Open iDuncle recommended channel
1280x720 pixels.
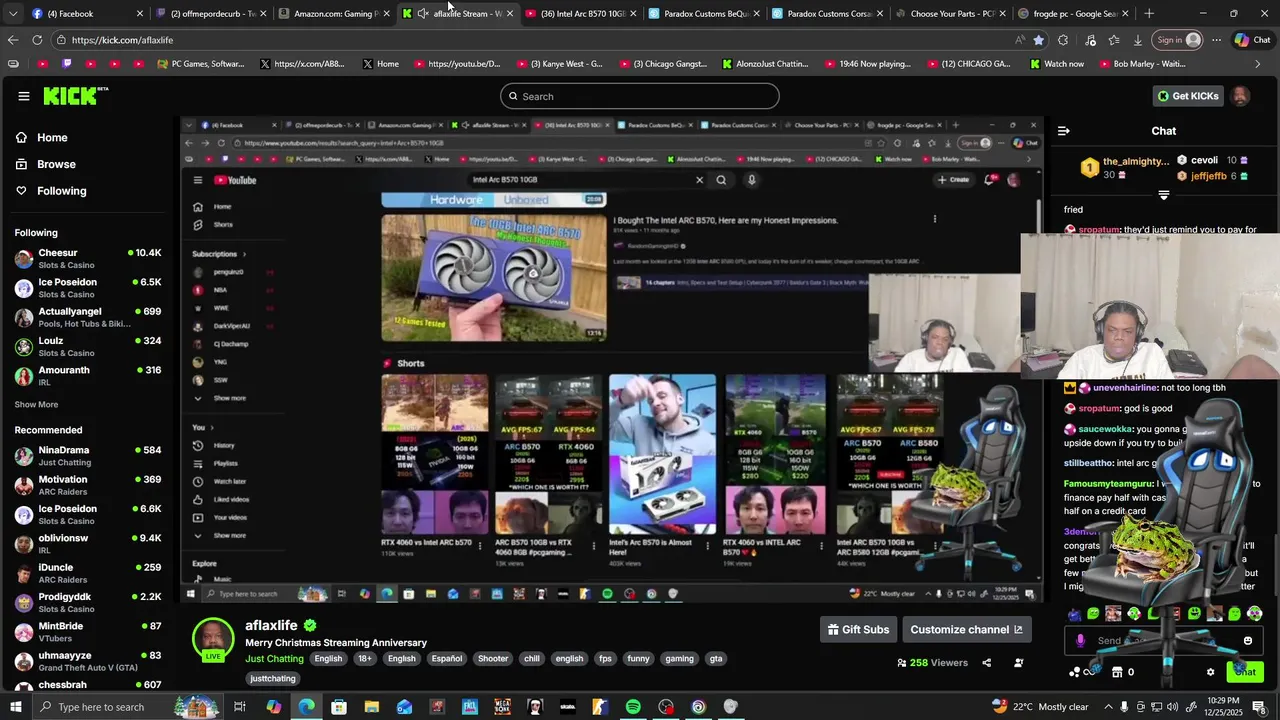pos(88,573)
